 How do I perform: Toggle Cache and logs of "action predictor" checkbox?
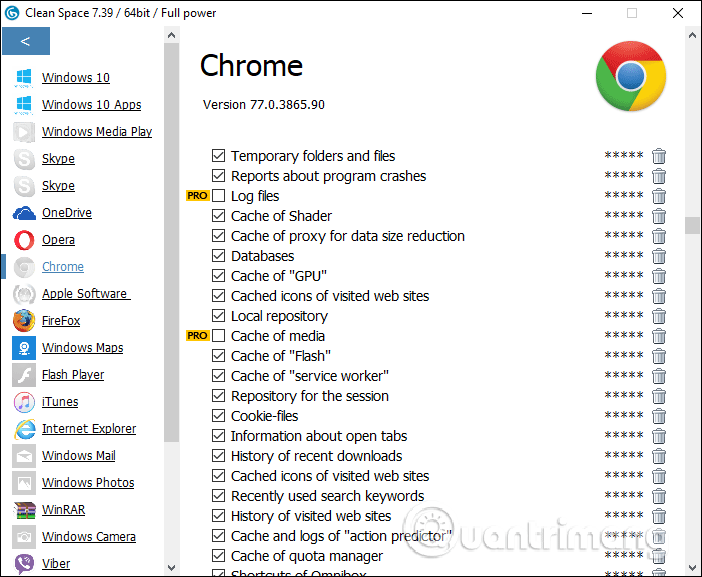click(218, 536)
